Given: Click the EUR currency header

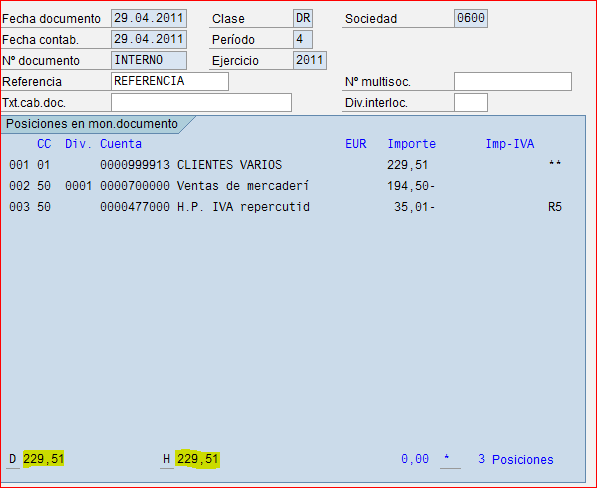Looking at the screenshot, I should pos(356,144).
